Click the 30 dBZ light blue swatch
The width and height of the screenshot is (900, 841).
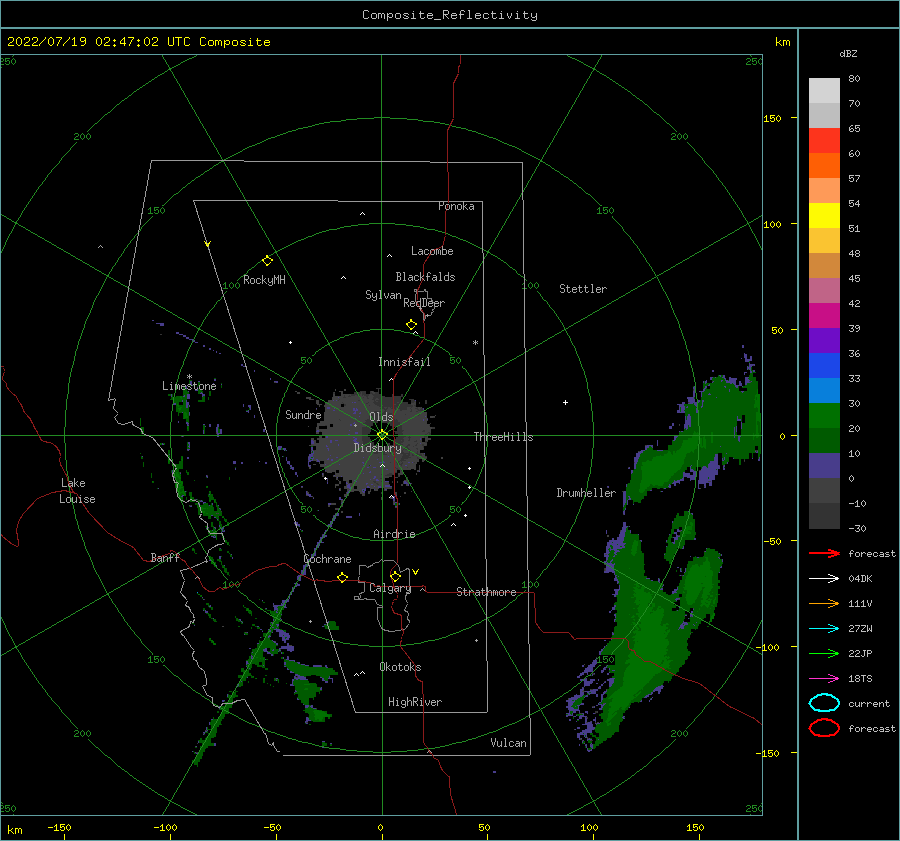(824, 390)
